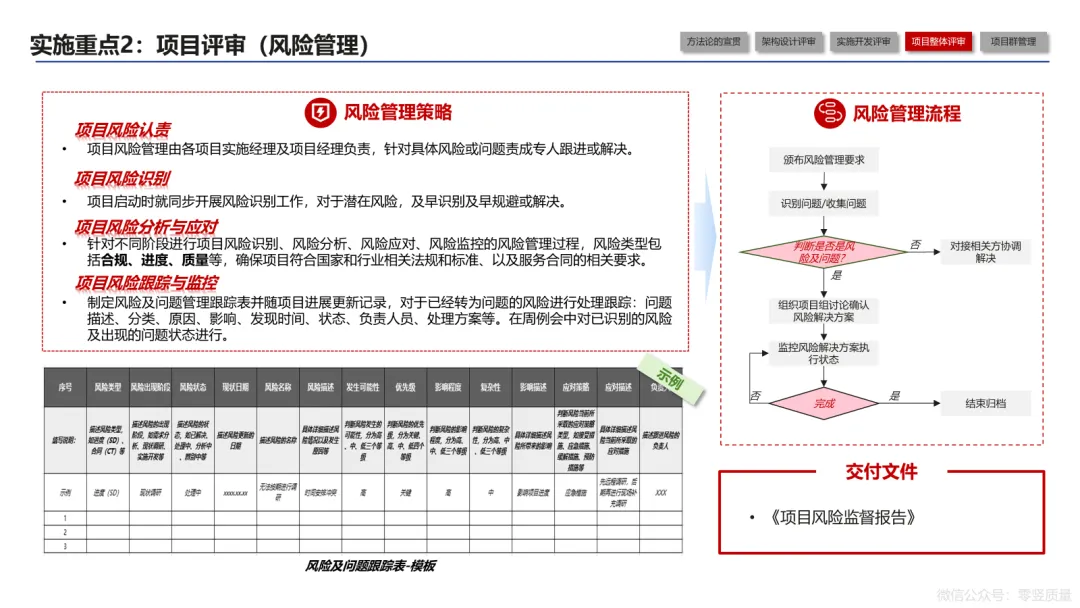Screen dimensions: 1080x608
Task: Click the 交付文件 heading
Action: (x=882, y=472)
